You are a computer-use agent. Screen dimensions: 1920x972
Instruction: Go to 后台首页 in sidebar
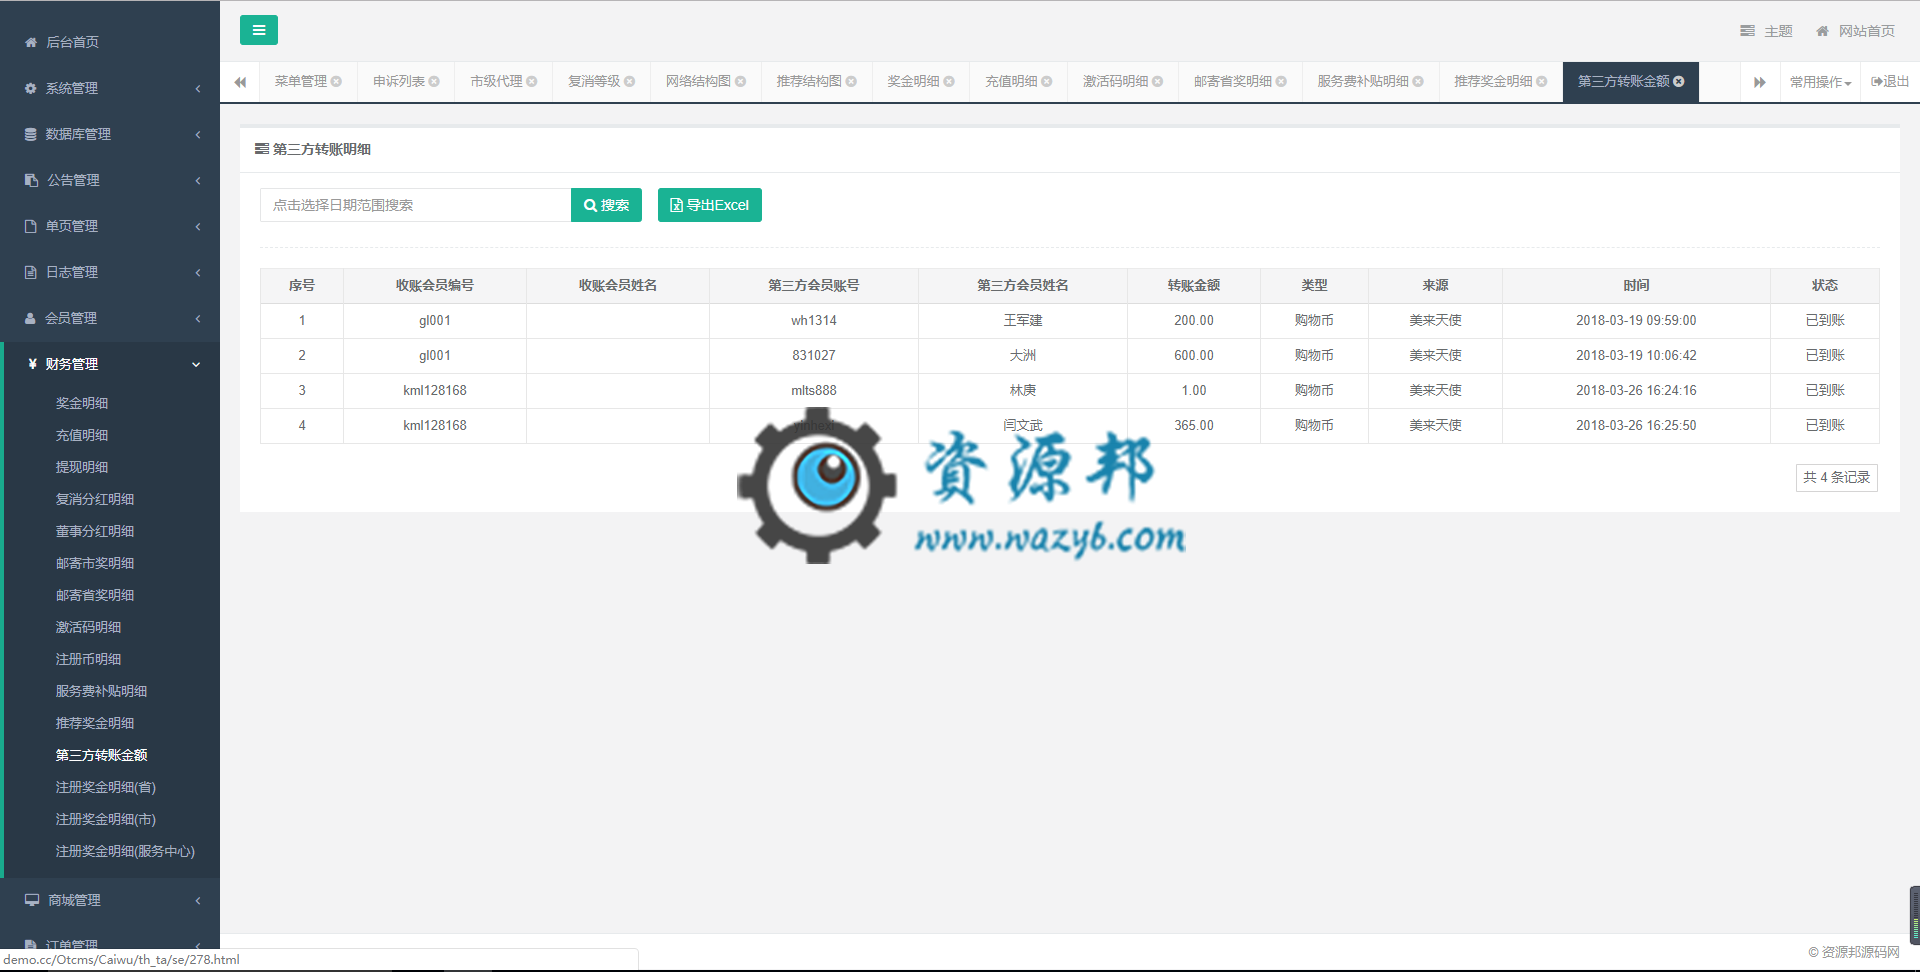click(x=72, y=42)
